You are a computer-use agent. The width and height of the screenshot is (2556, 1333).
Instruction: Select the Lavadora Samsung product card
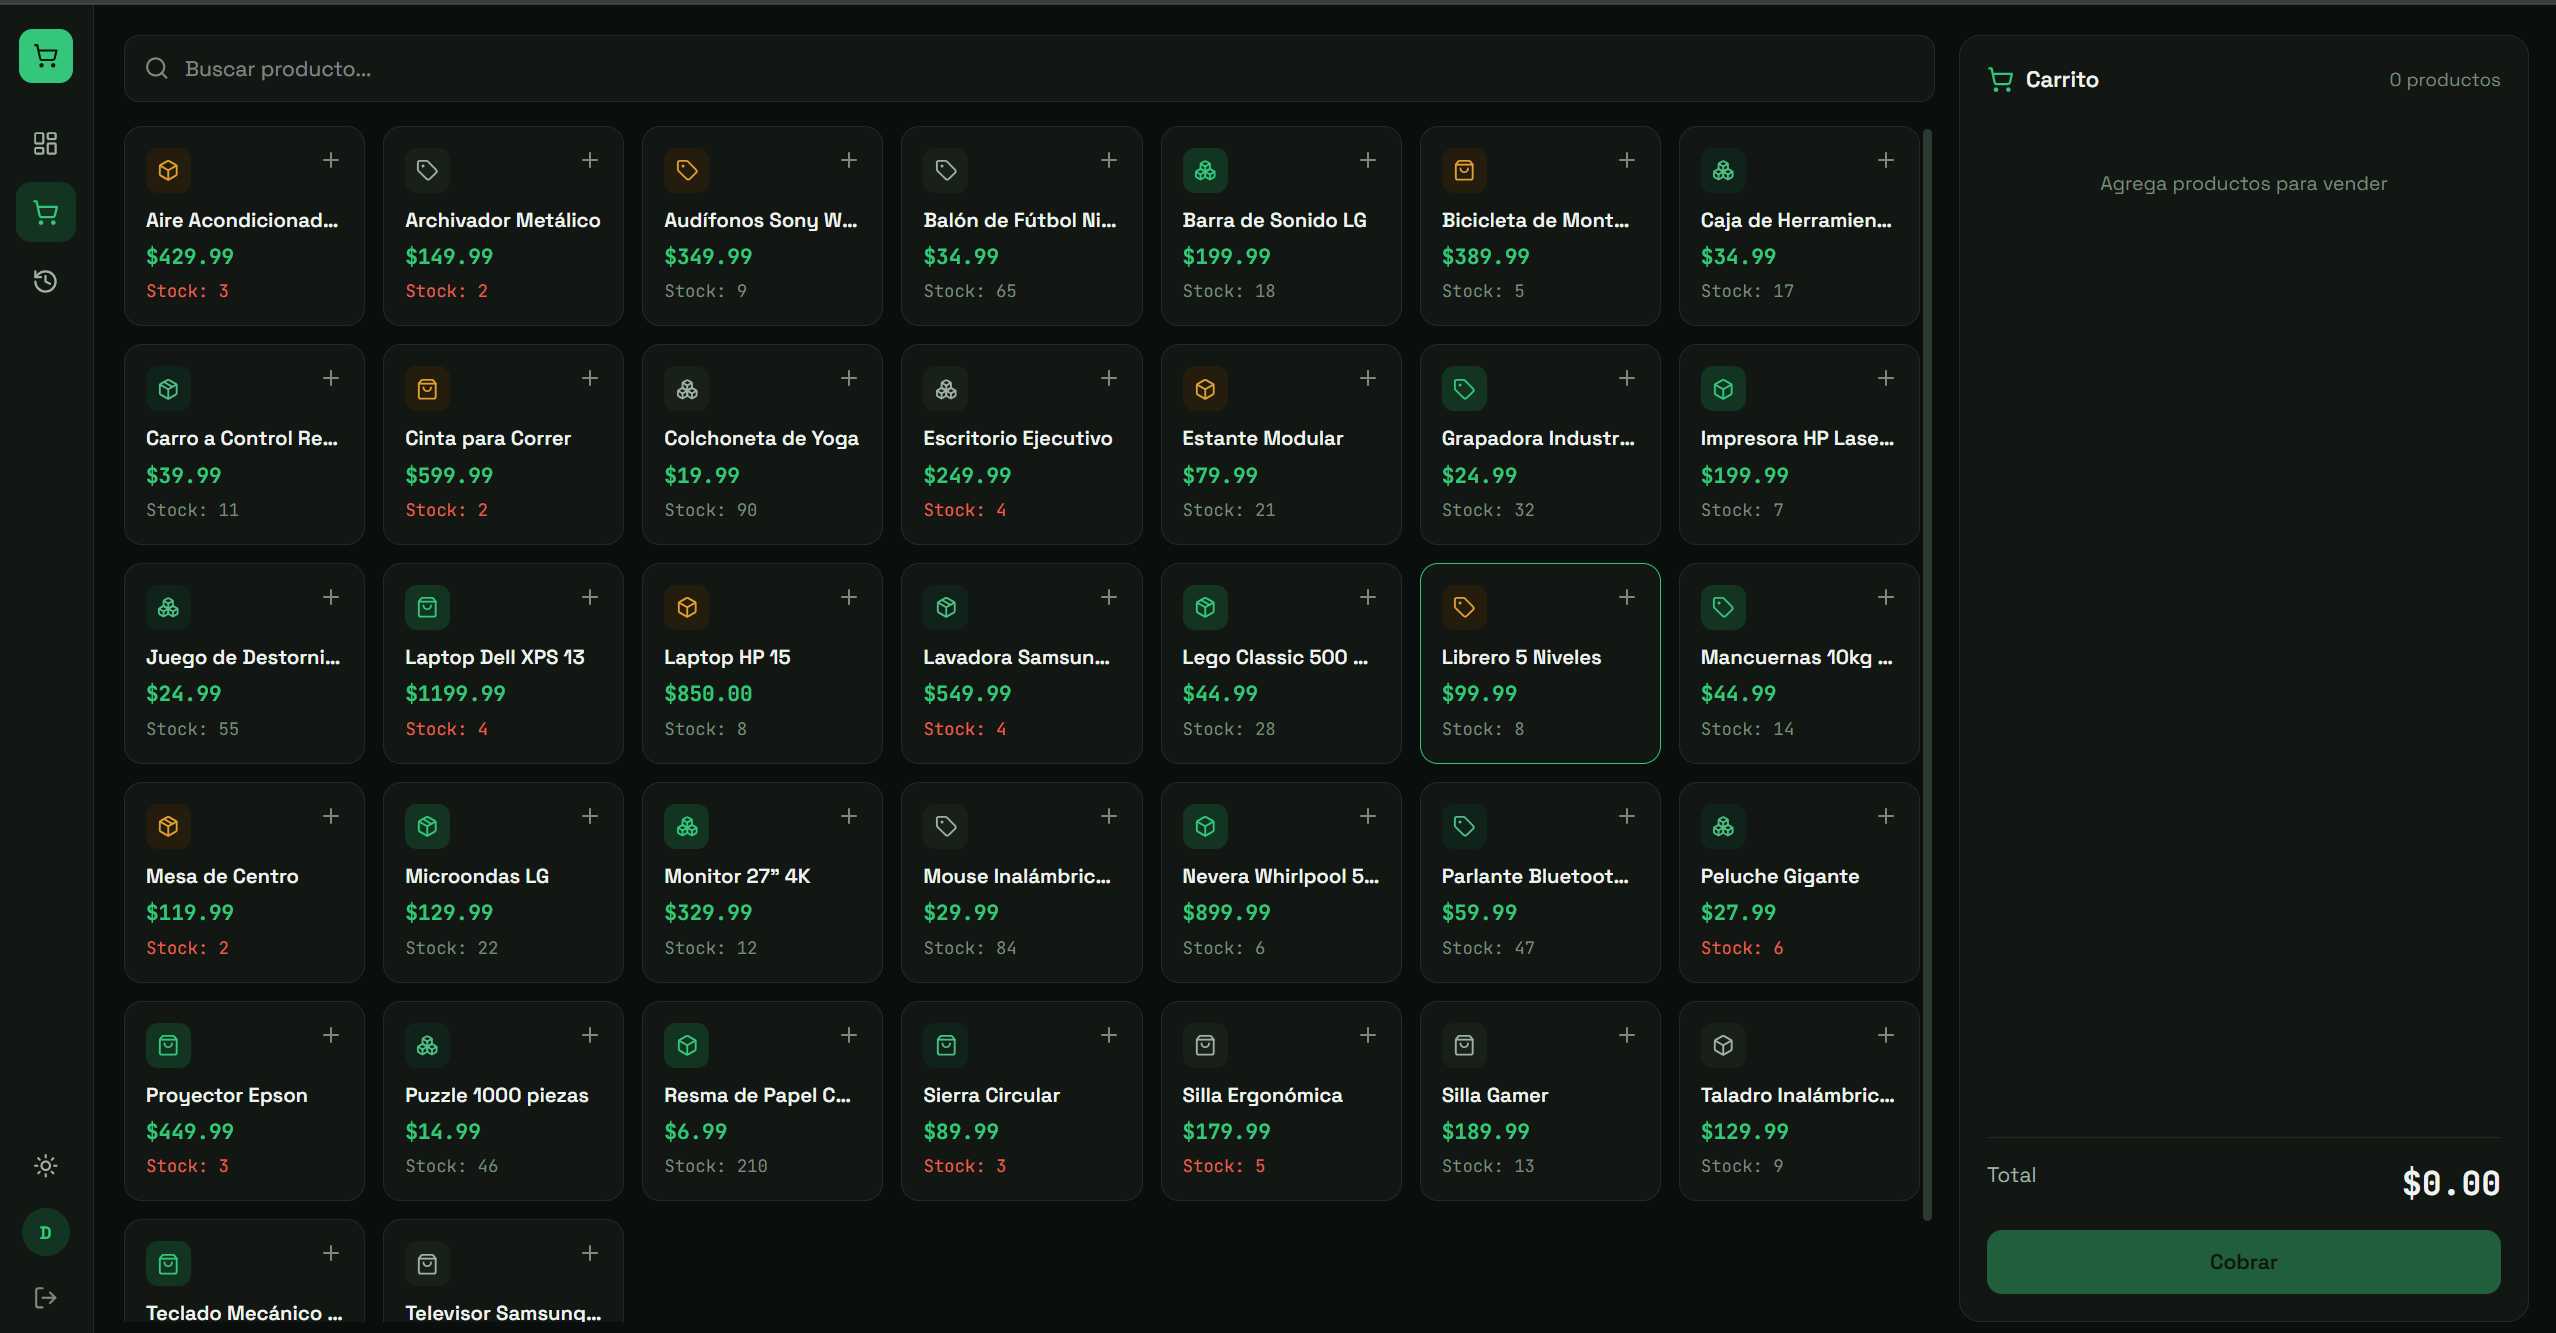point(1021,663)
